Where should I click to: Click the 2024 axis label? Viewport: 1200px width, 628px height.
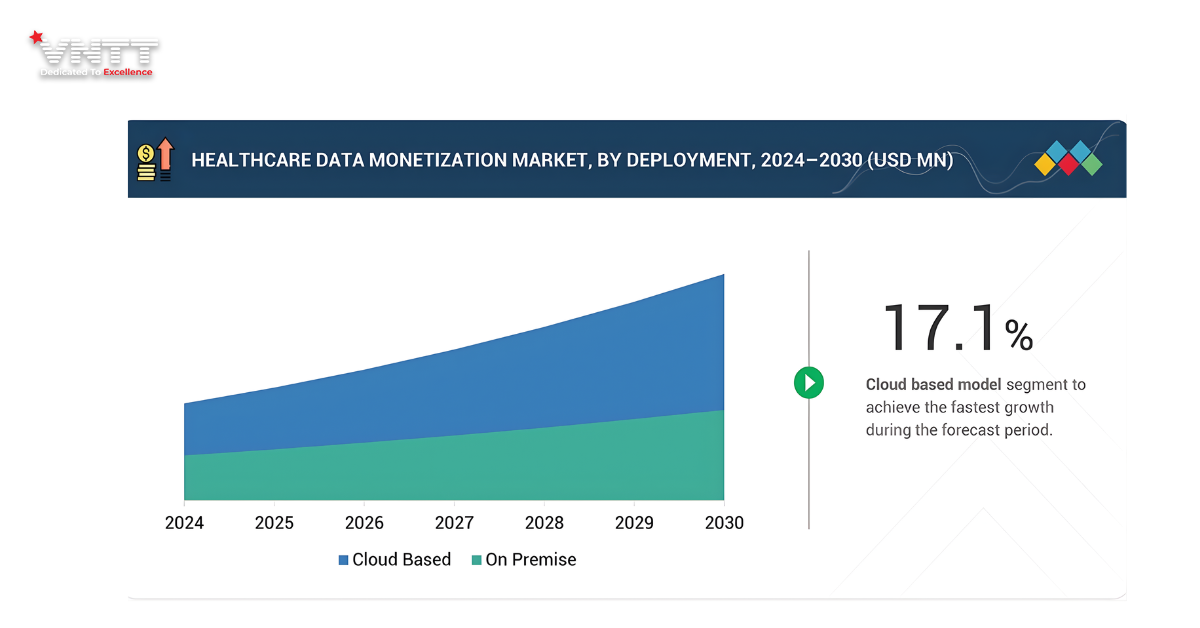pos(184,523)
